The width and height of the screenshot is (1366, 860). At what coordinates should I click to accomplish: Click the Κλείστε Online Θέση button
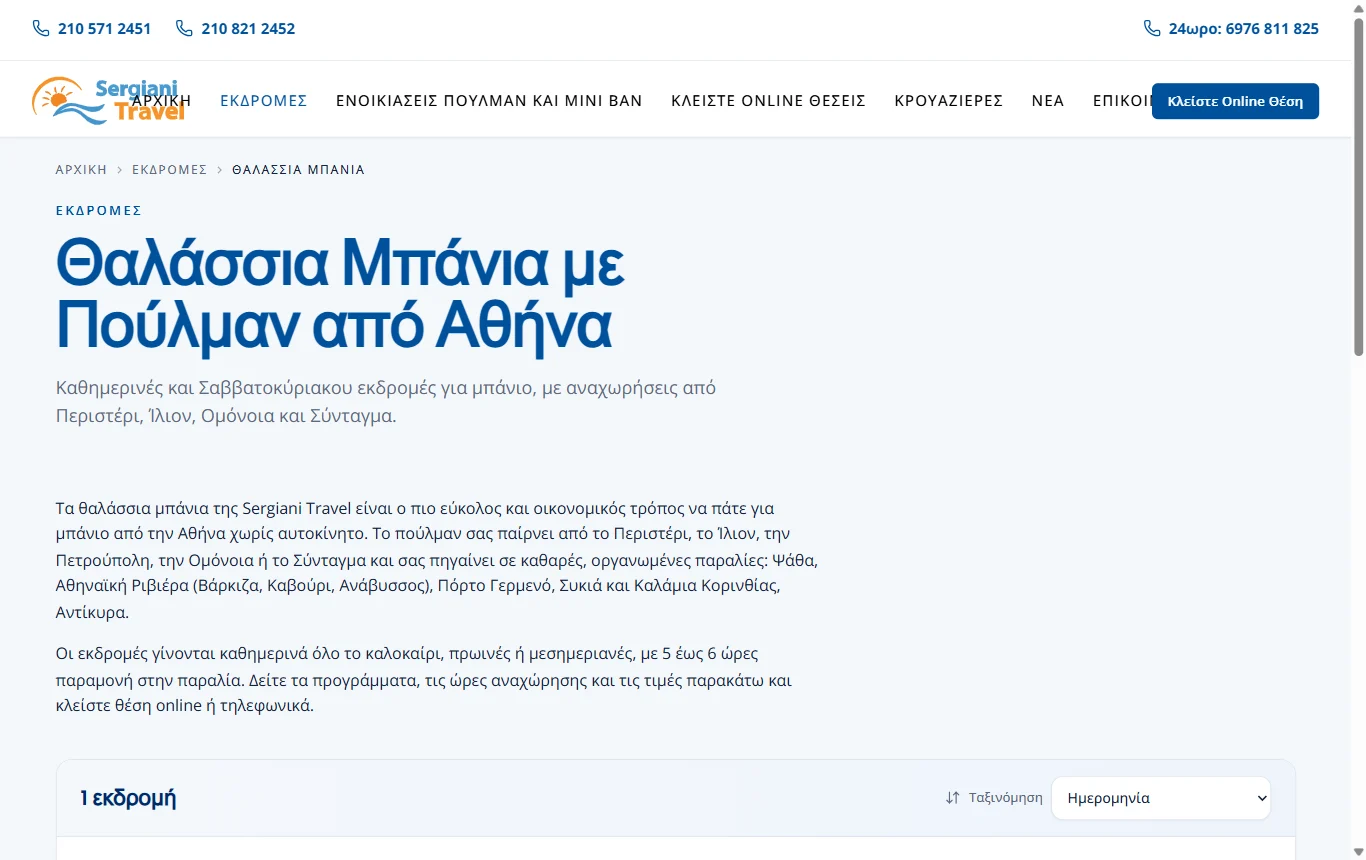coord(1235,101)
